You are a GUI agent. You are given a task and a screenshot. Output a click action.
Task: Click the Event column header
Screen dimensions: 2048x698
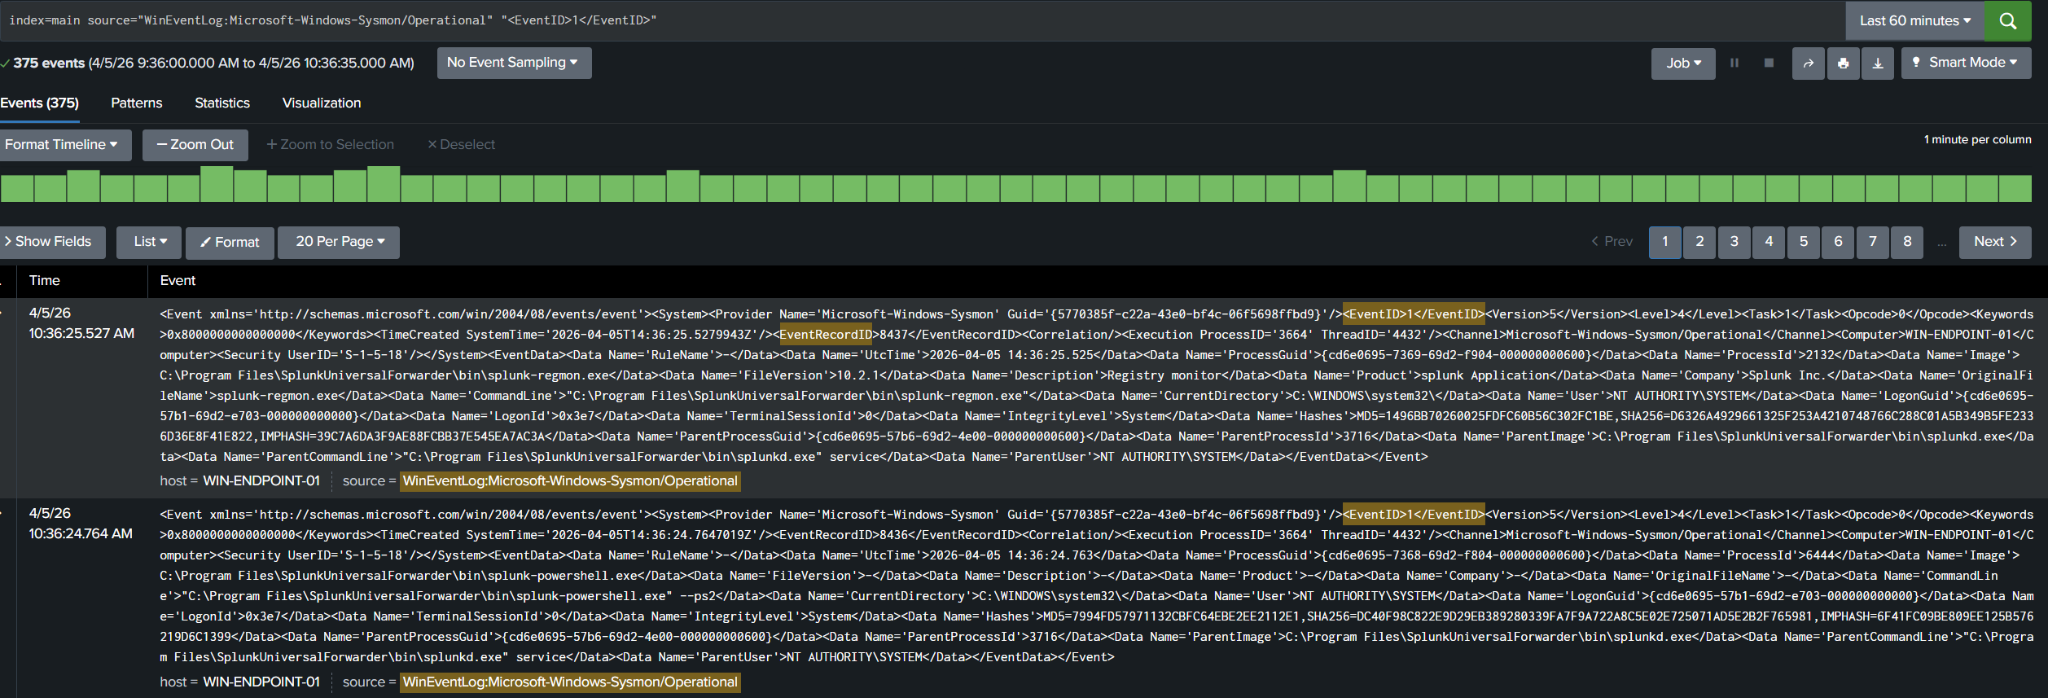click(178, 281)
